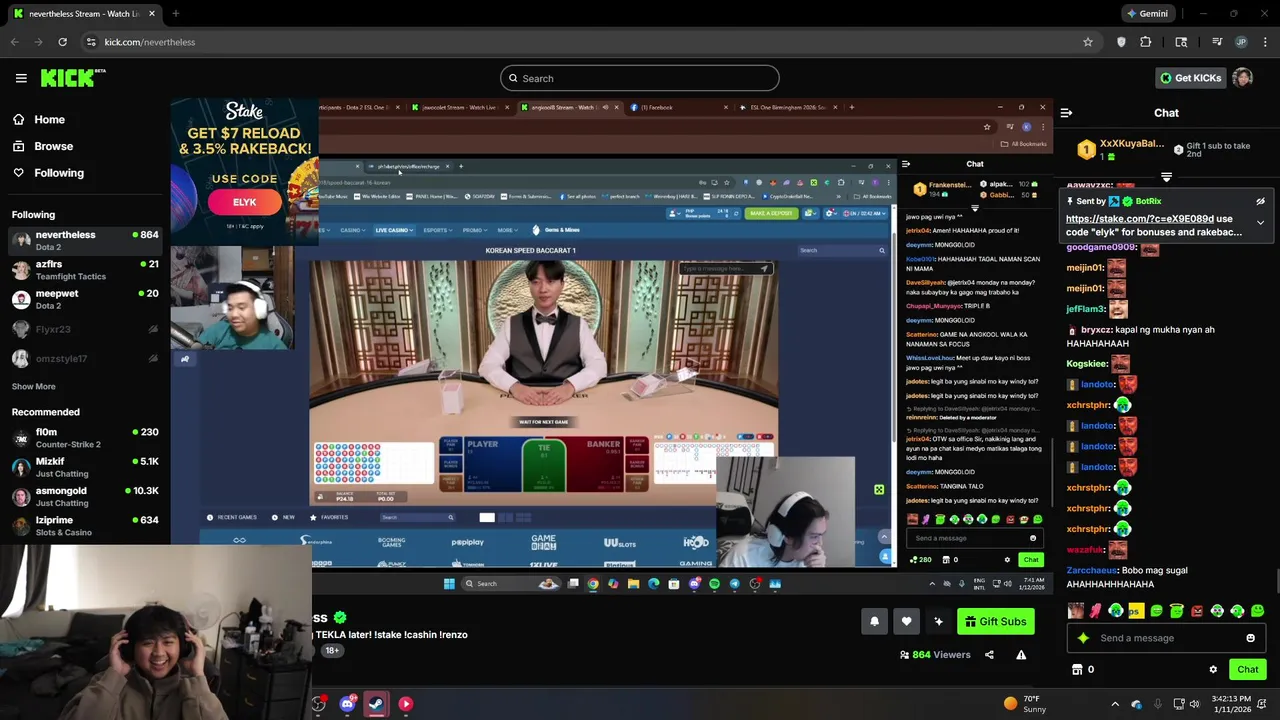
Task: Click the sparkle icon beside Gift Subs
Action: pos(938,622)
